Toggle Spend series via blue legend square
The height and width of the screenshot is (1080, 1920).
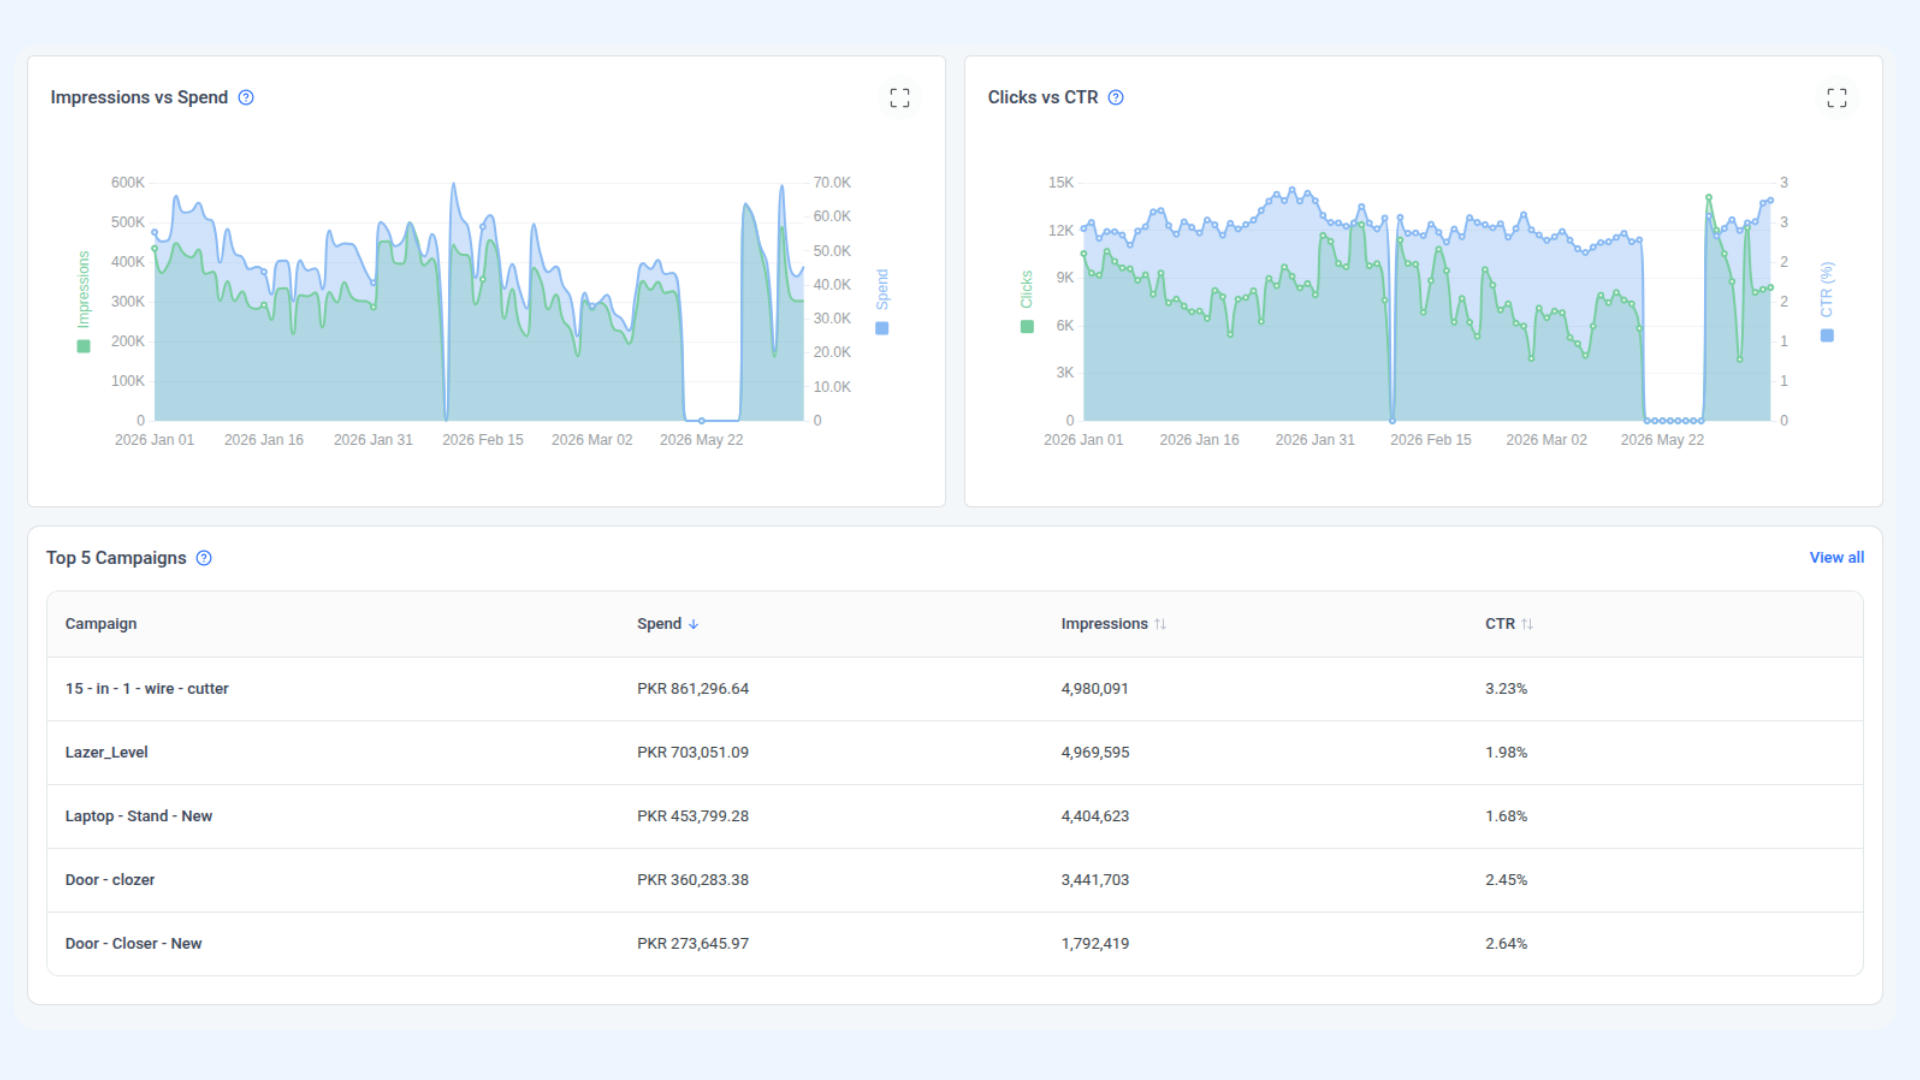[882, 328]
